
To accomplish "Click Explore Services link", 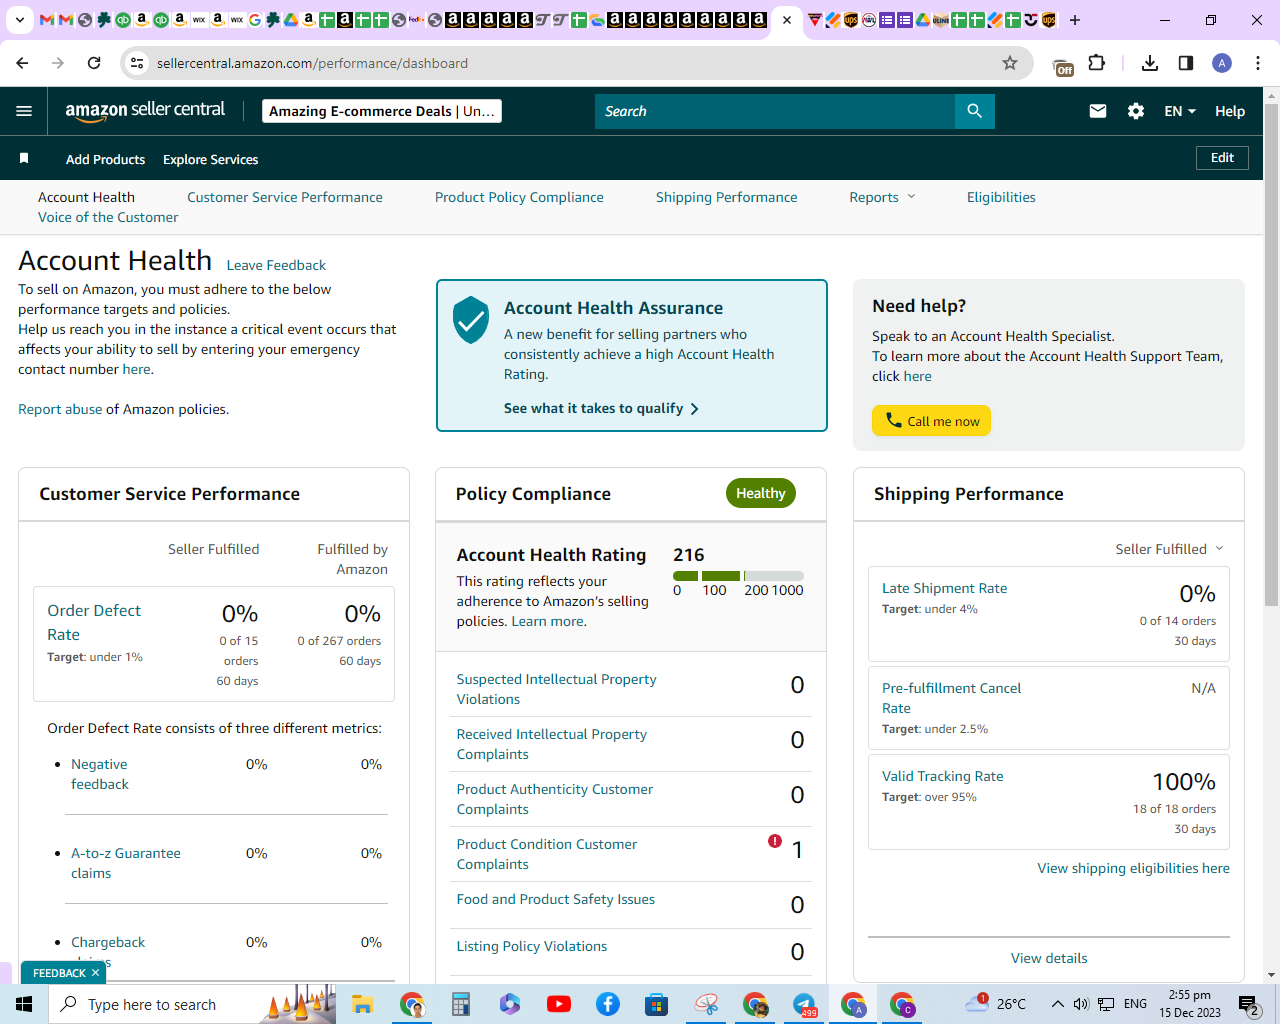I will coord(210,159).
